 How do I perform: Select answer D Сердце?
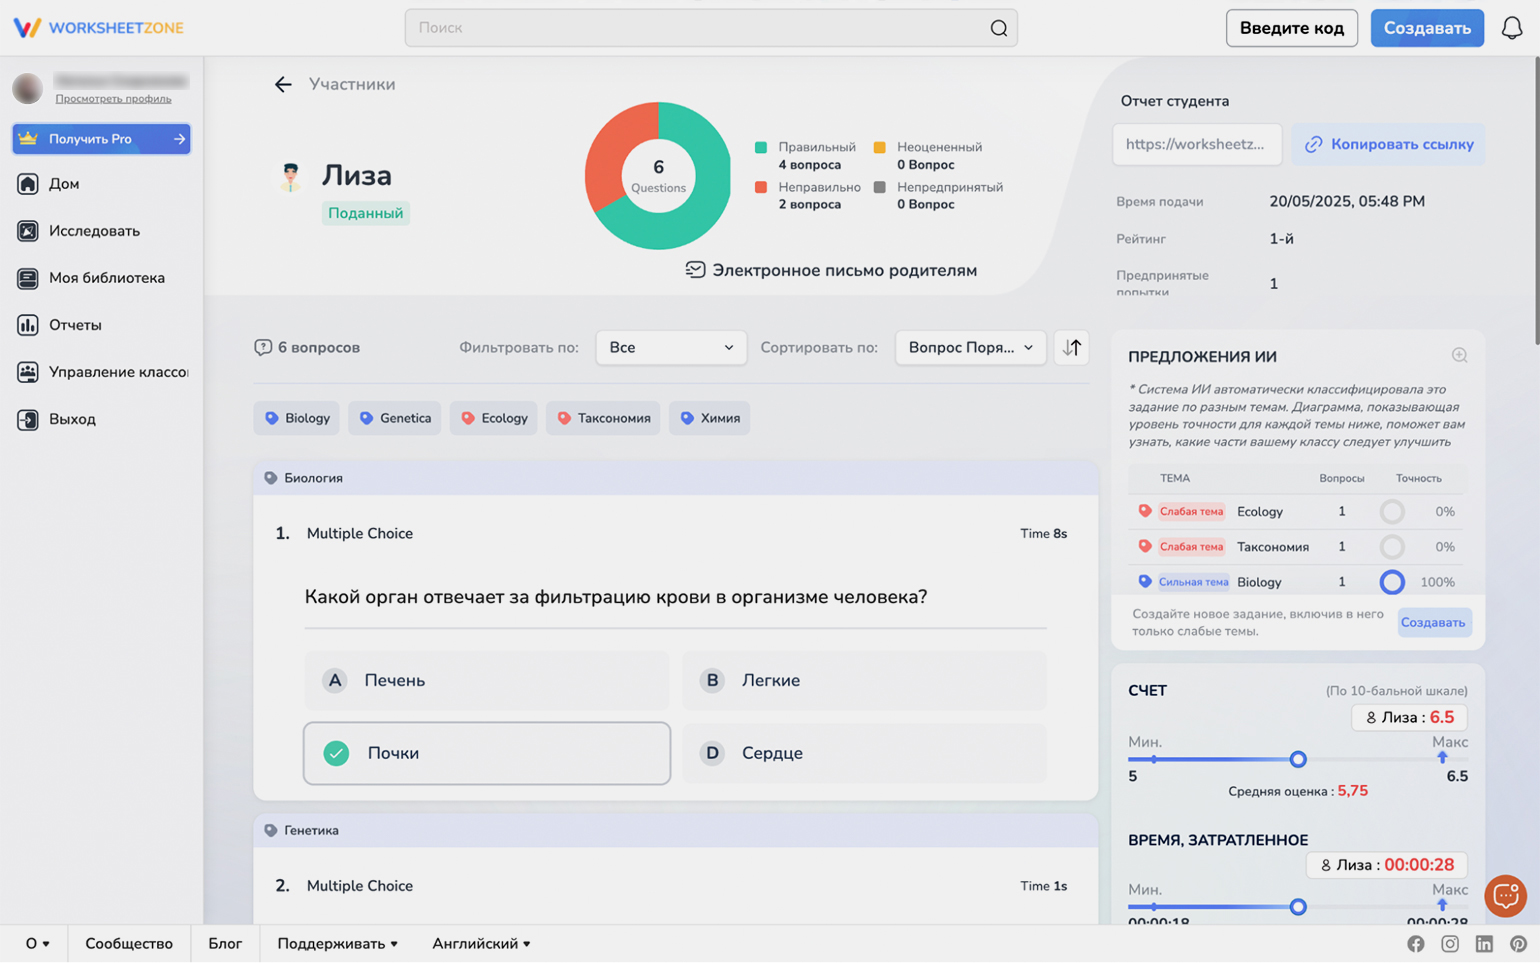(864, 754)
